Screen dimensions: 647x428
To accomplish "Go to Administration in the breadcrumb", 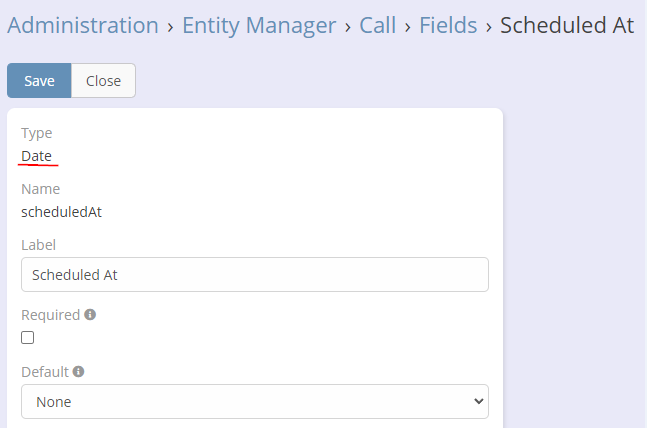I will tap(83, 25).
